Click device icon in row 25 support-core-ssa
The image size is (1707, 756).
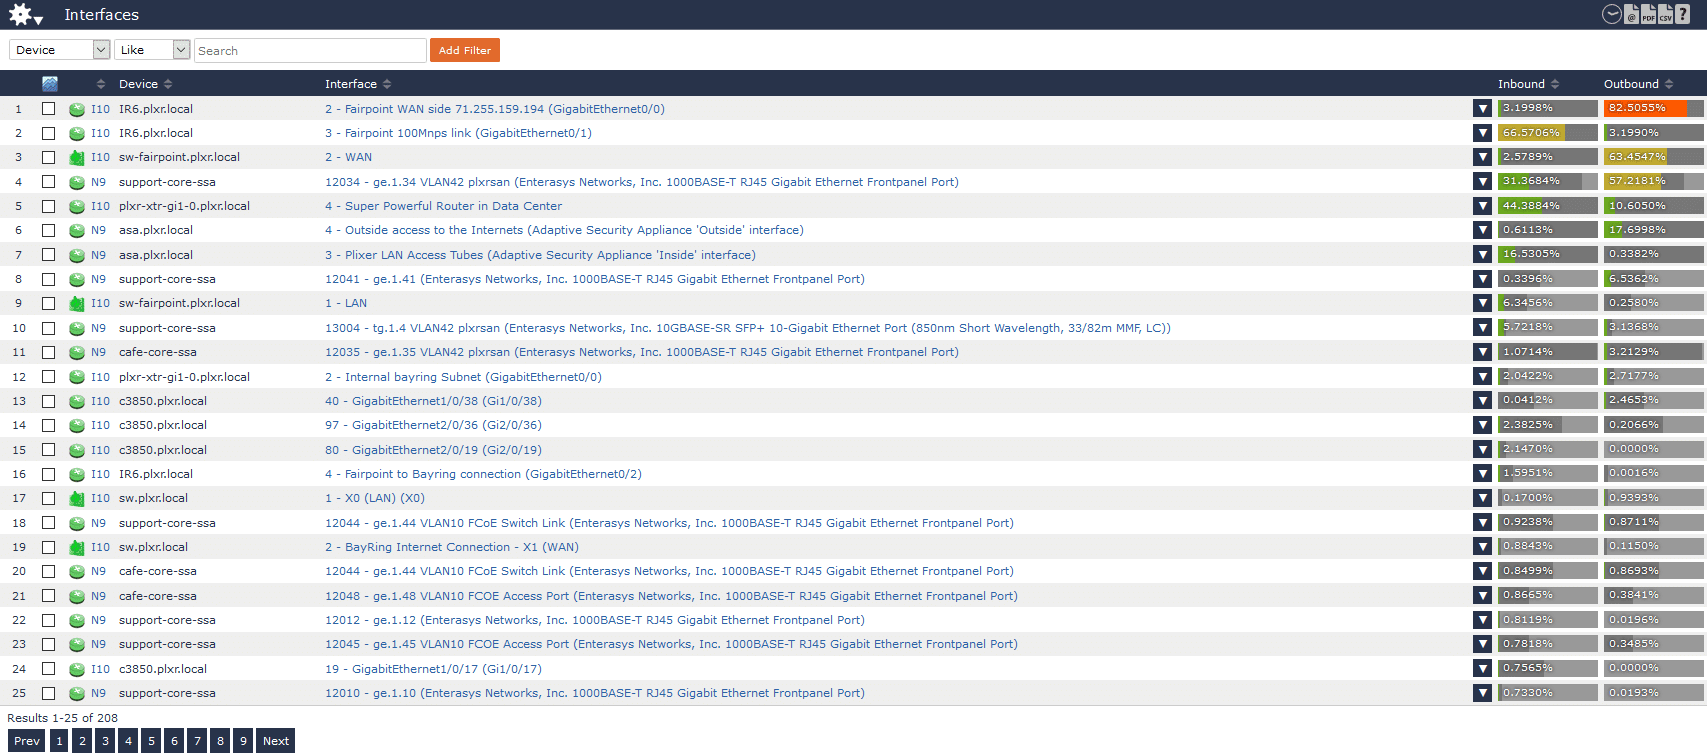pyautogui.click(x=77, y=693)
